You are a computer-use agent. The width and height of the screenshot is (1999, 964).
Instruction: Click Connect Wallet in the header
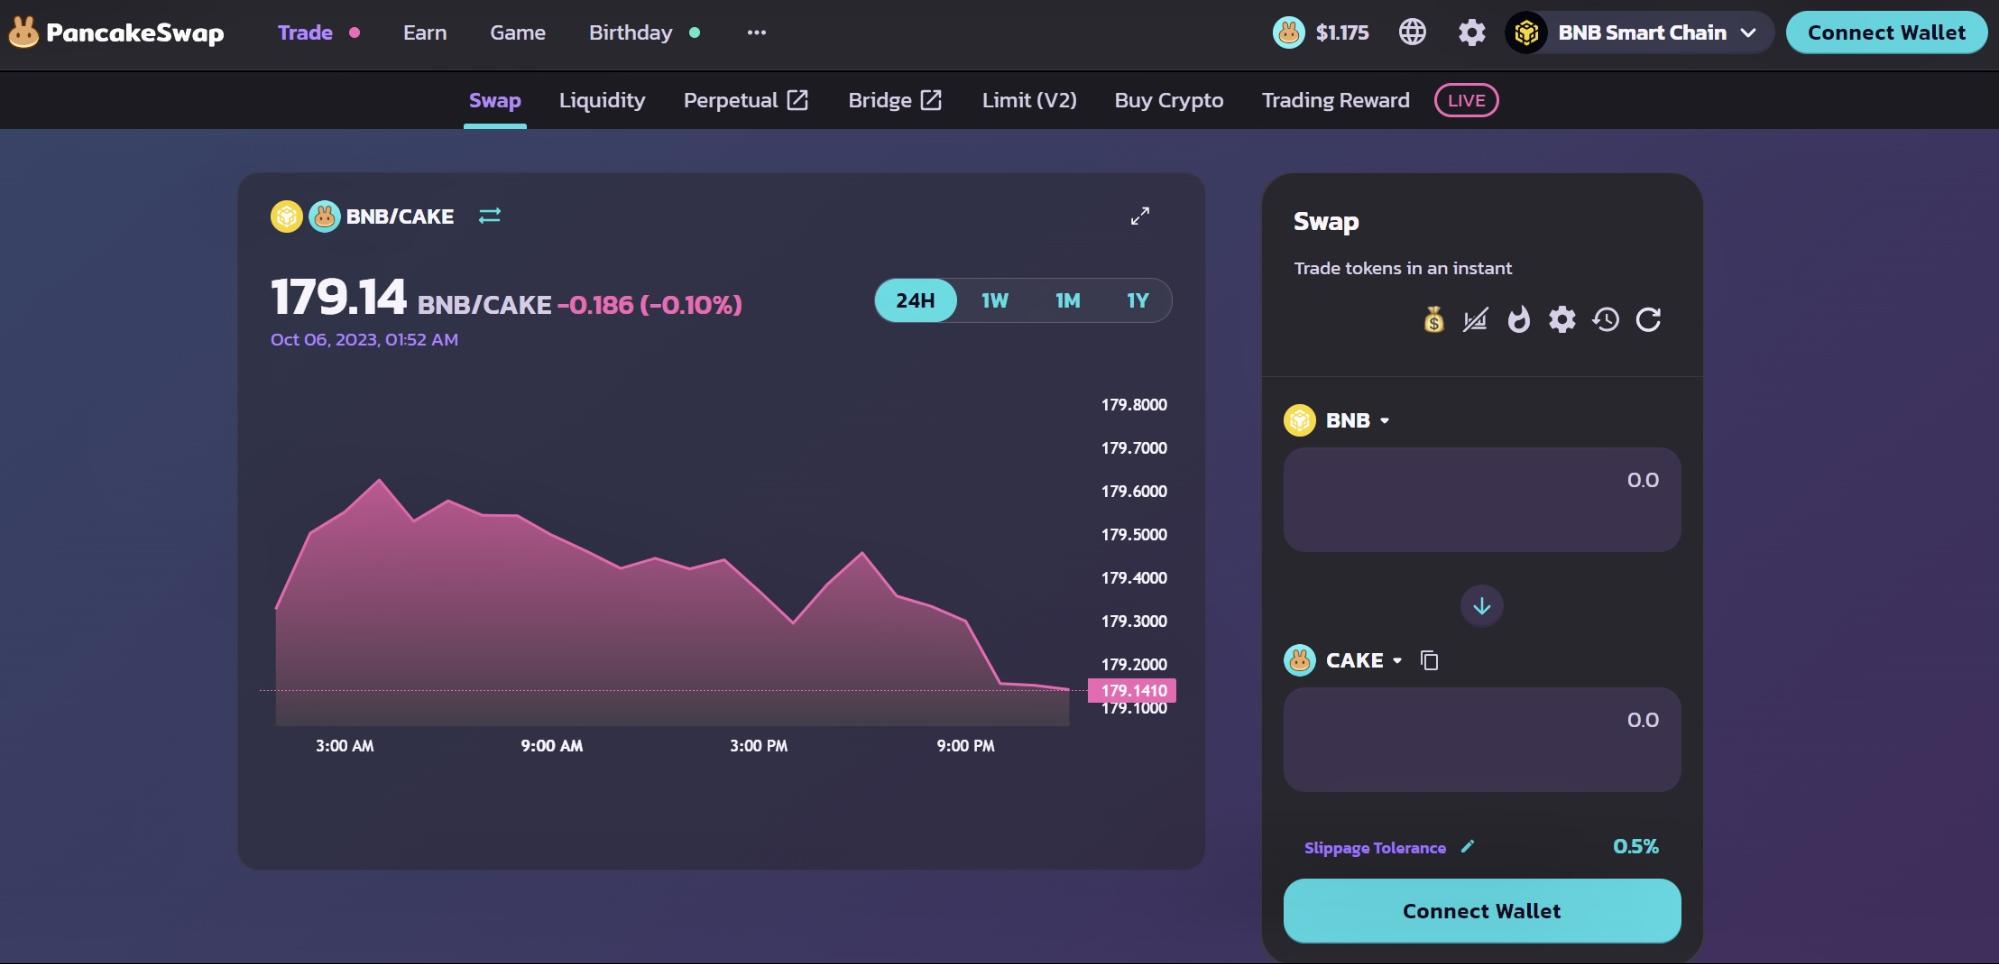(x=1886, y=32)
